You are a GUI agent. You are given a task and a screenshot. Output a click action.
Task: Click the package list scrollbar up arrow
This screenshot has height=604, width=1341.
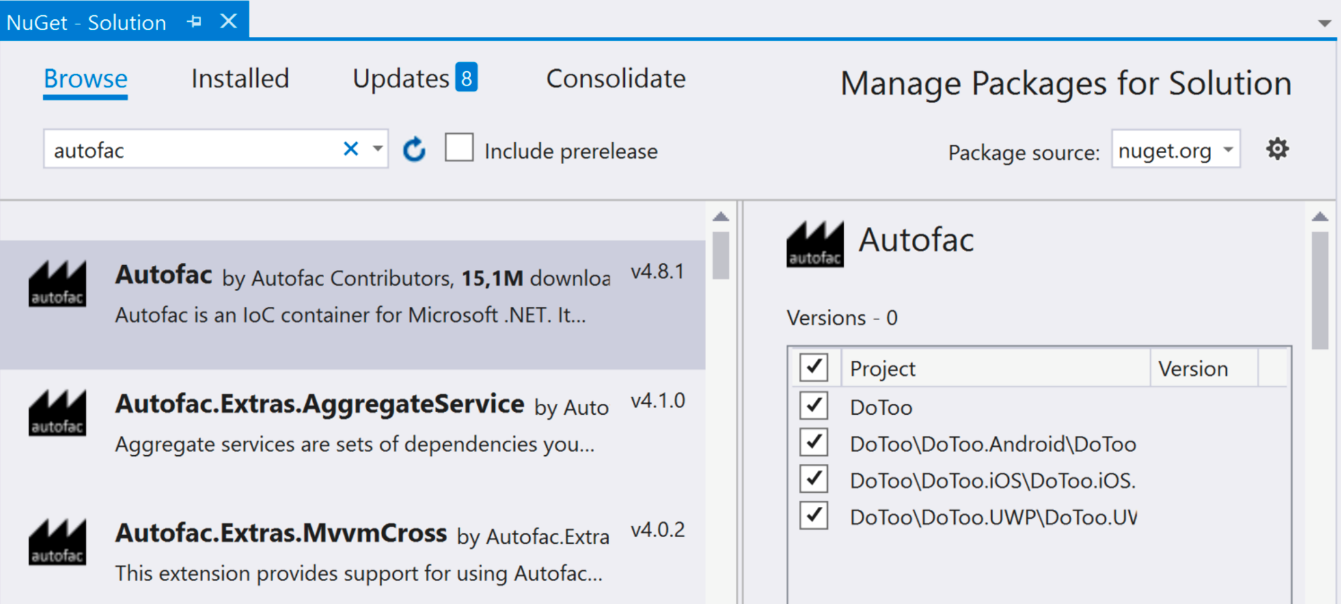click(x=720, y=216)
